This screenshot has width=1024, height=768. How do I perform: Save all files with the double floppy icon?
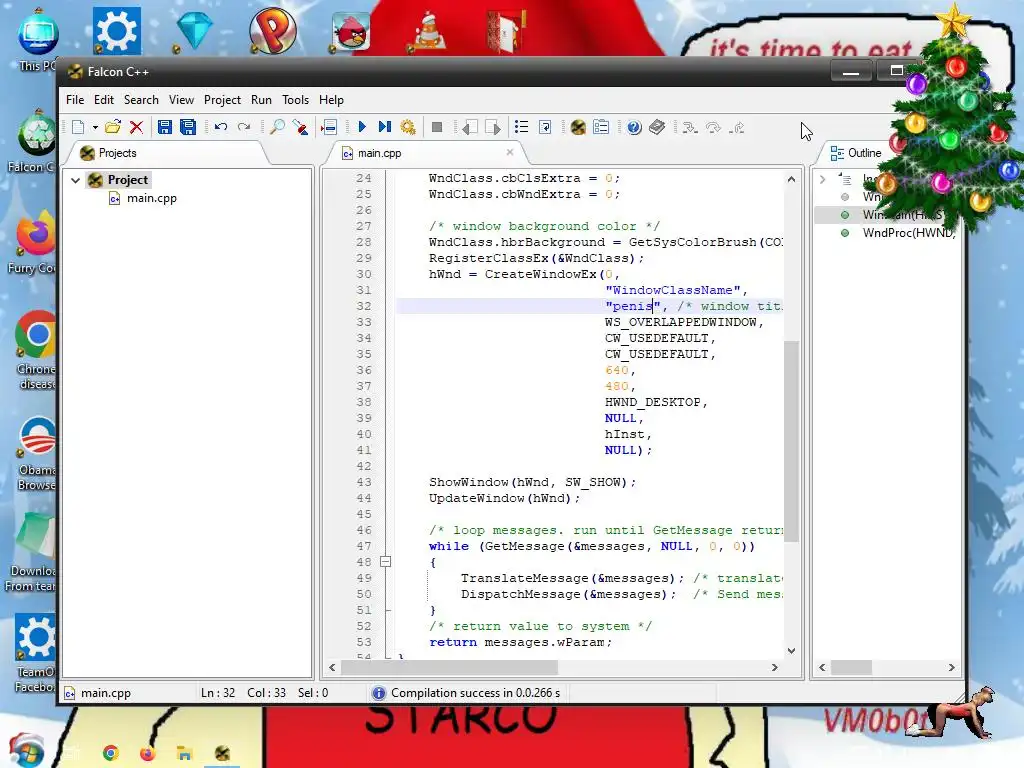point(188,127)
